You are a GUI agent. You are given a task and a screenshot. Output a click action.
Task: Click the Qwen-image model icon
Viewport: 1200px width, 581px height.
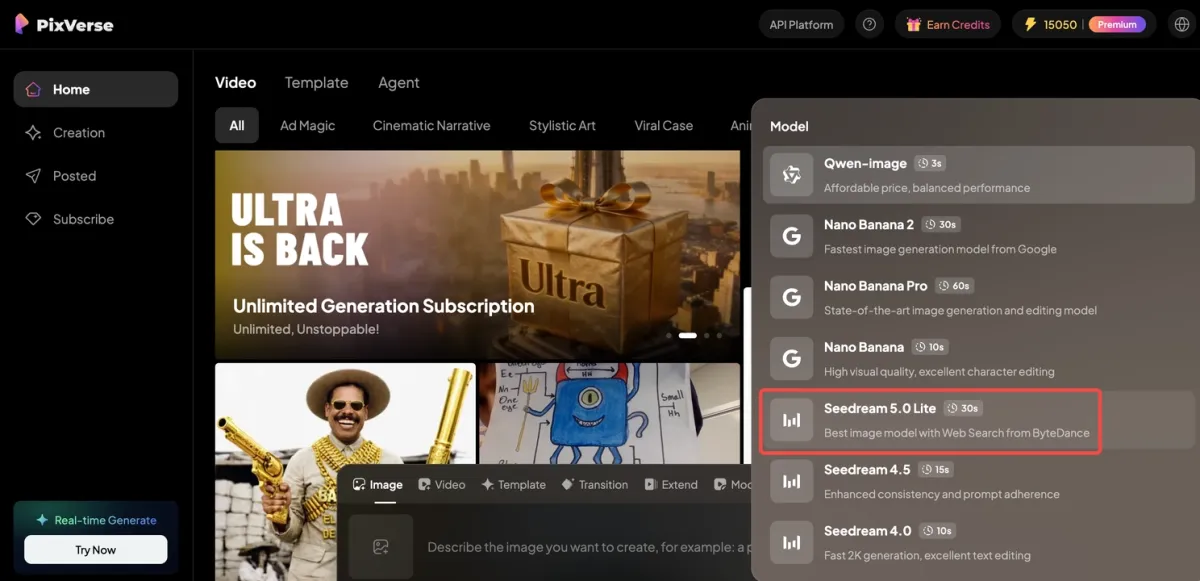(x=791, y=175)
